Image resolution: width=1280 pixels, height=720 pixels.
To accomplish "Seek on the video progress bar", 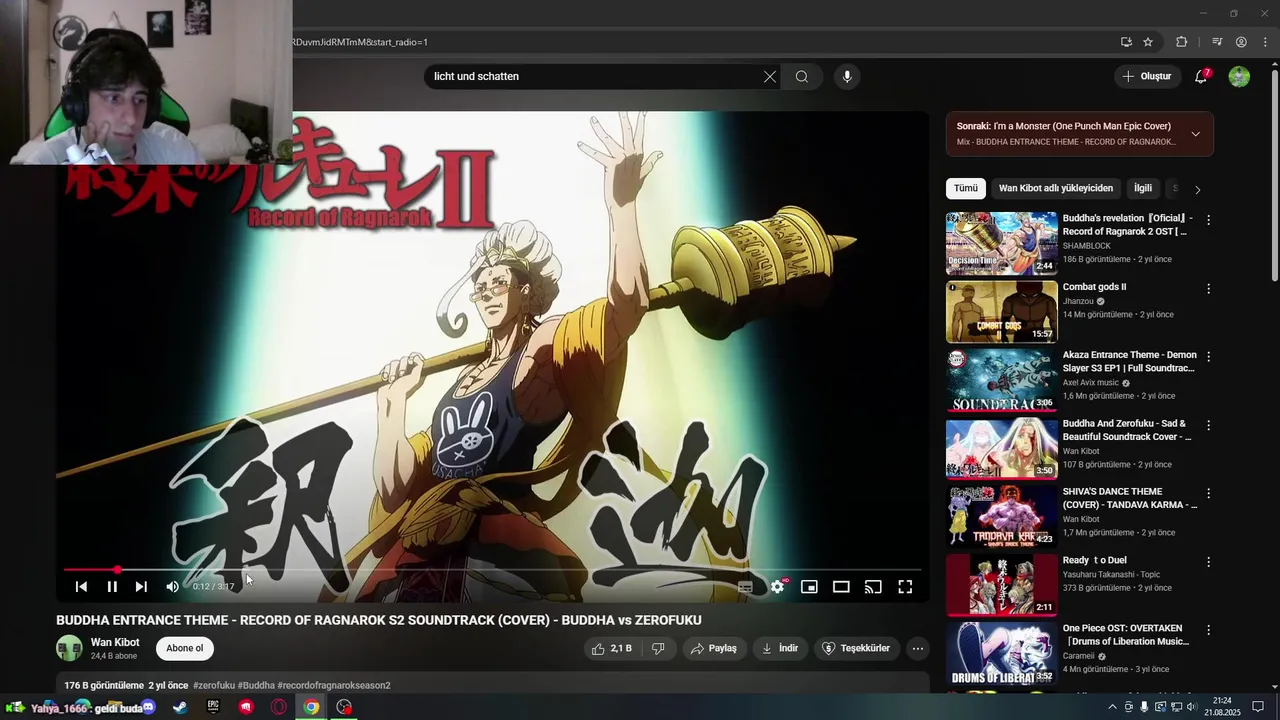I will pos(492,570).
